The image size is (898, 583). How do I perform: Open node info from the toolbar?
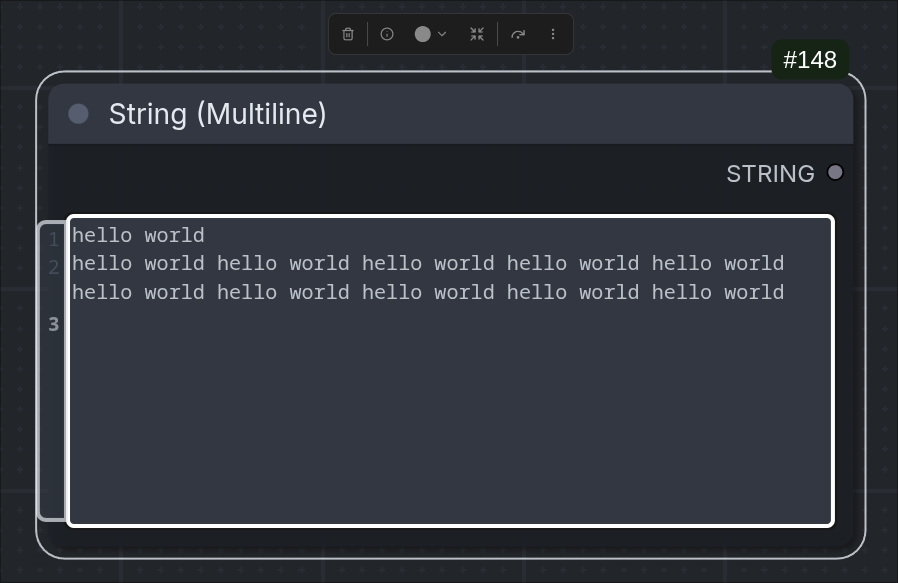pyautogui.click(x=387, y=34)
